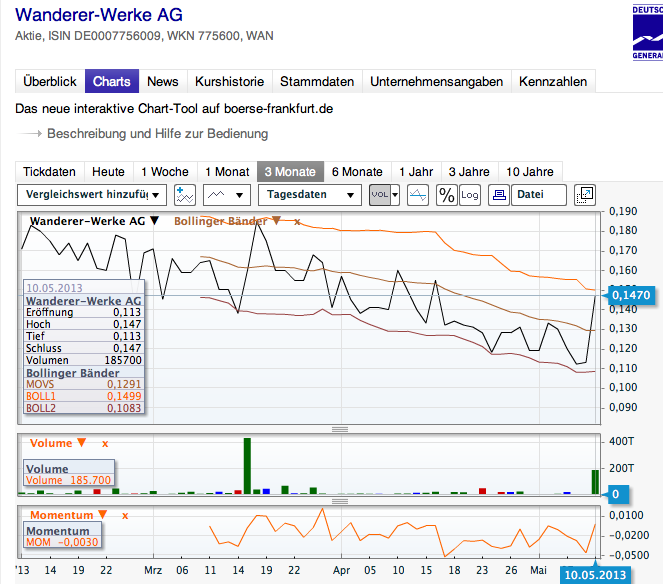Enable logarithmic Log scale
Image resolution: width=663 pixels, height=584 pixels.
pos(469,195)
